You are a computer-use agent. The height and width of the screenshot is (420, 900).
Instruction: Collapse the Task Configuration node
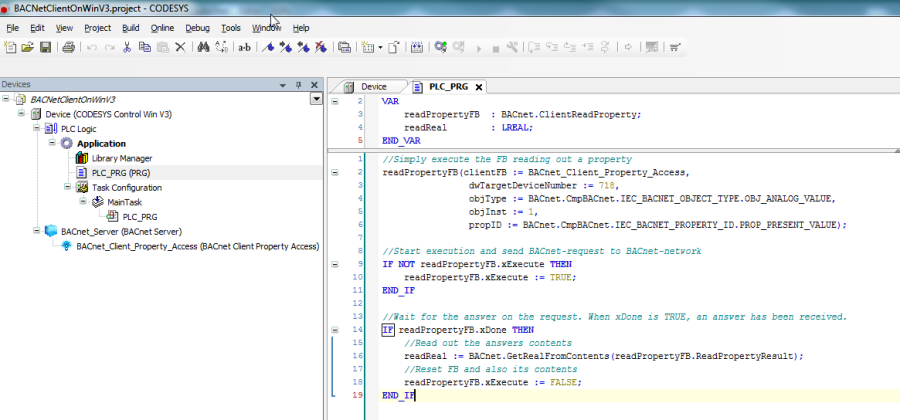click(x=68, y=187)
